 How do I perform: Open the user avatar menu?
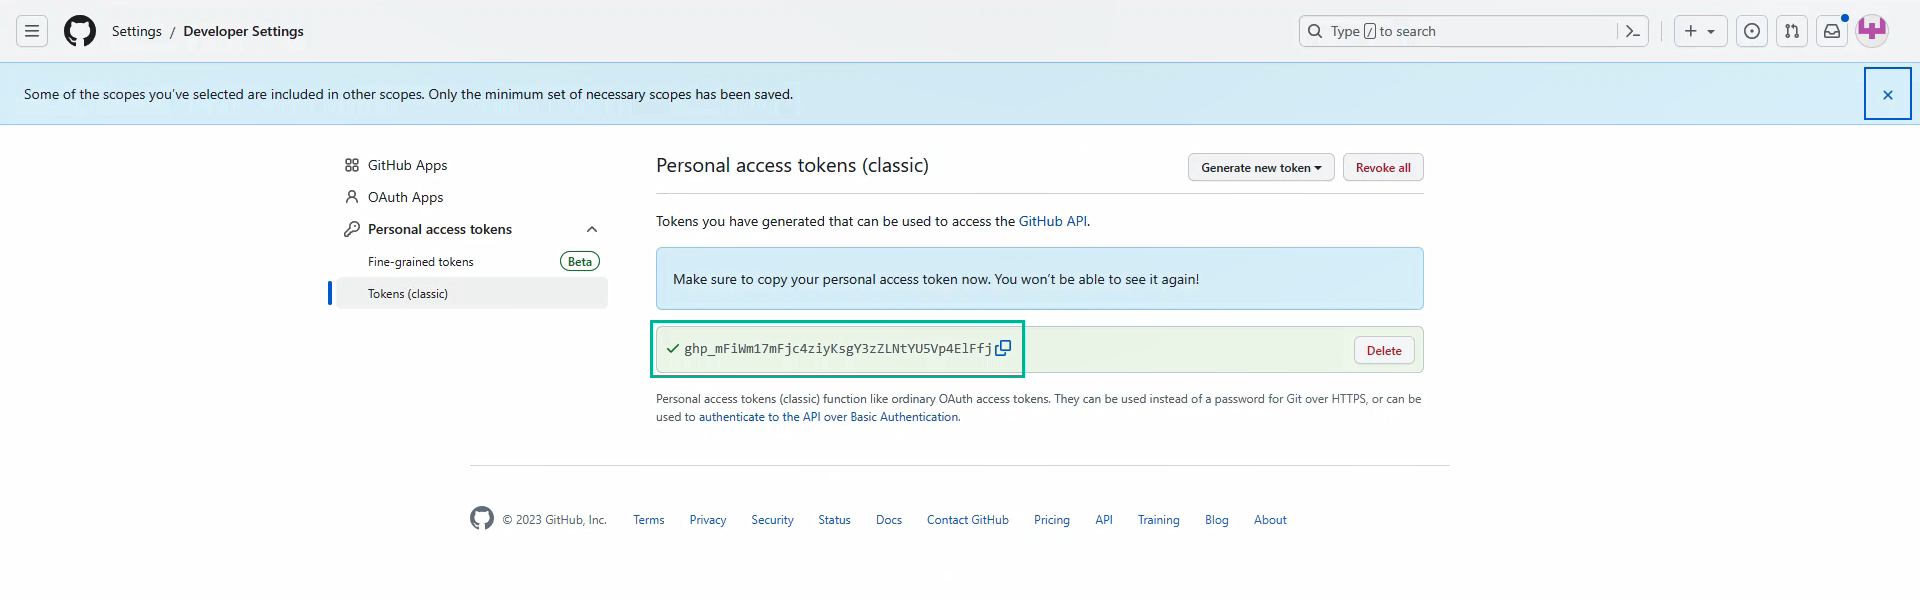click(1872, 31)
